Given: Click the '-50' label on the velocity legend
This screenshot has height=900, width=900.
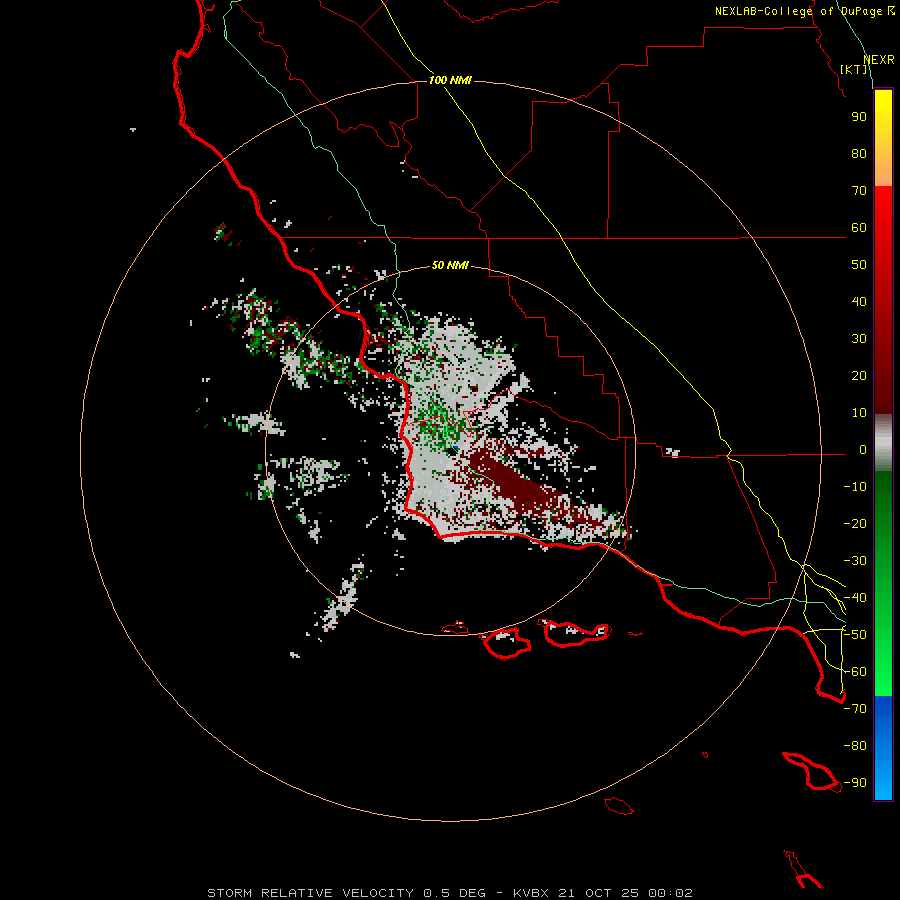Looking at the screenshot, I should (x=855, y=635).
